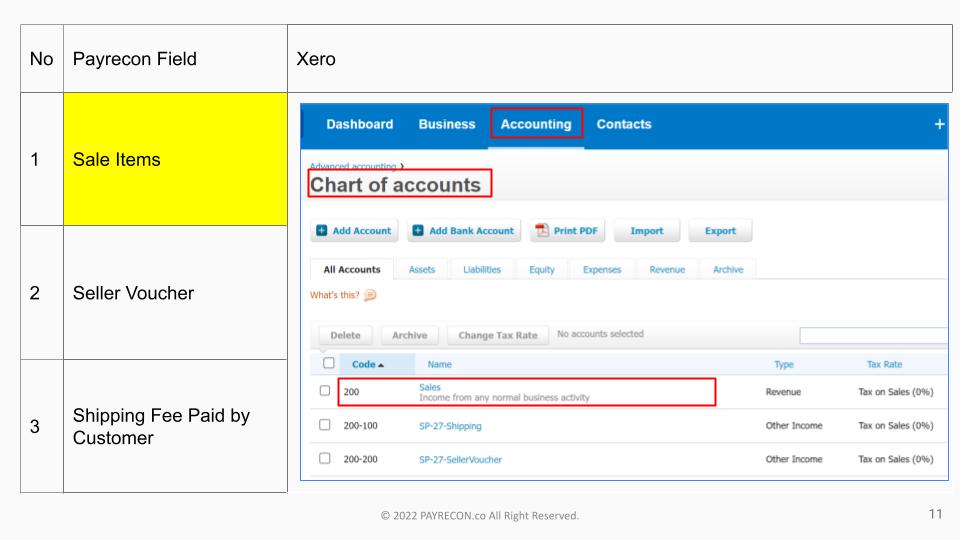Click the Add Bank Account button
Viewport: 960px width, 540px height.
(x=464, y=231)
